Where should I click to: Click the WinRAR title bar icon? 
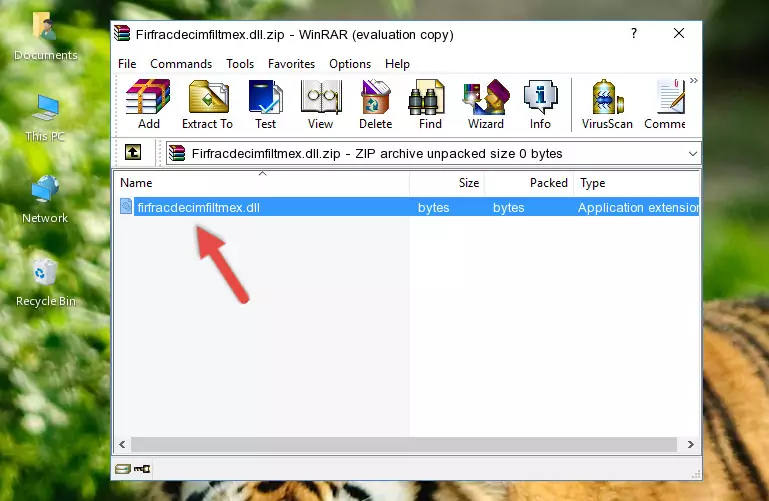(x=122, y=34)
